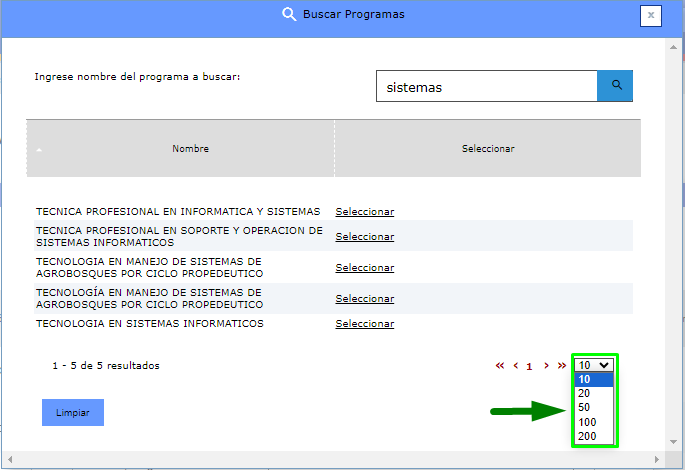Pick 100 from the page size list
685x470 pixels.
tap(587, 422)
